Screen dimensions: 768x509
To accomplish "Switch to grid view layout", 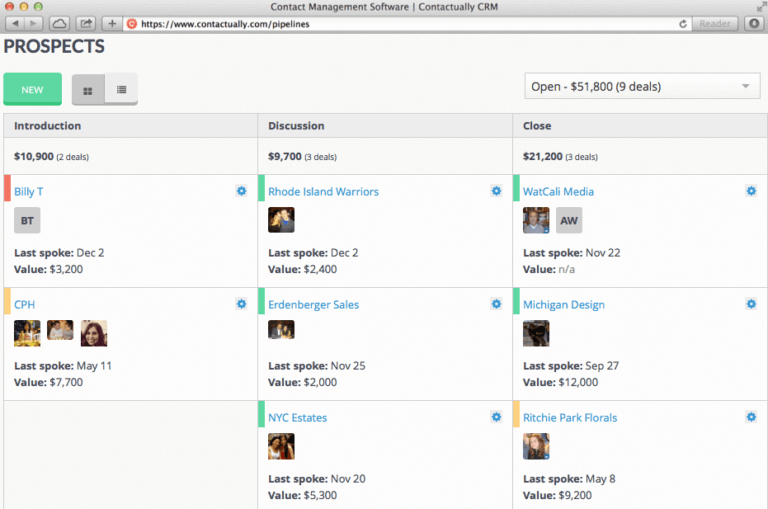I will (88, 90).
